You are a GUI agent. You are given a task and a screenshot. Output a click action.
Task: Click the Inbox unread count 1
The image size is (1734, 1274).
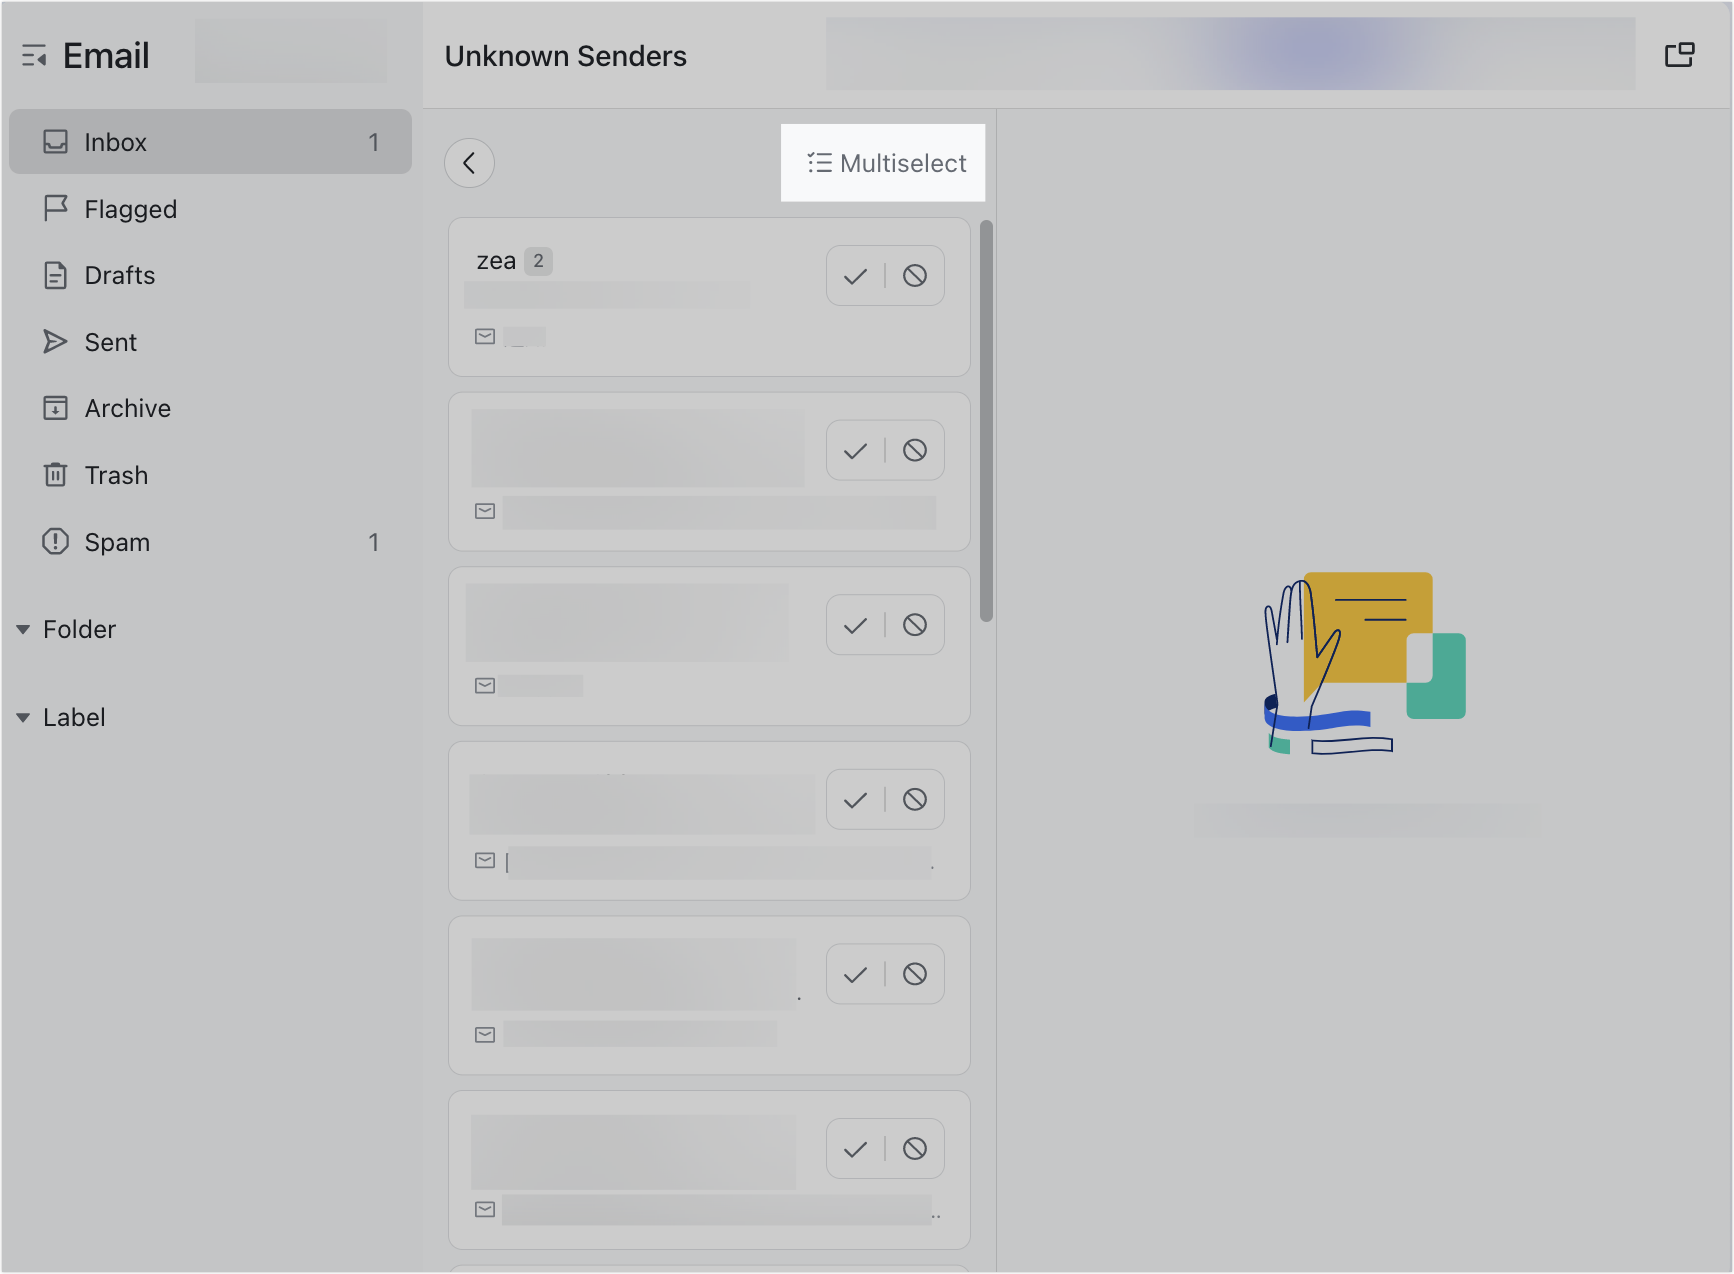click(x=374, y=142)
